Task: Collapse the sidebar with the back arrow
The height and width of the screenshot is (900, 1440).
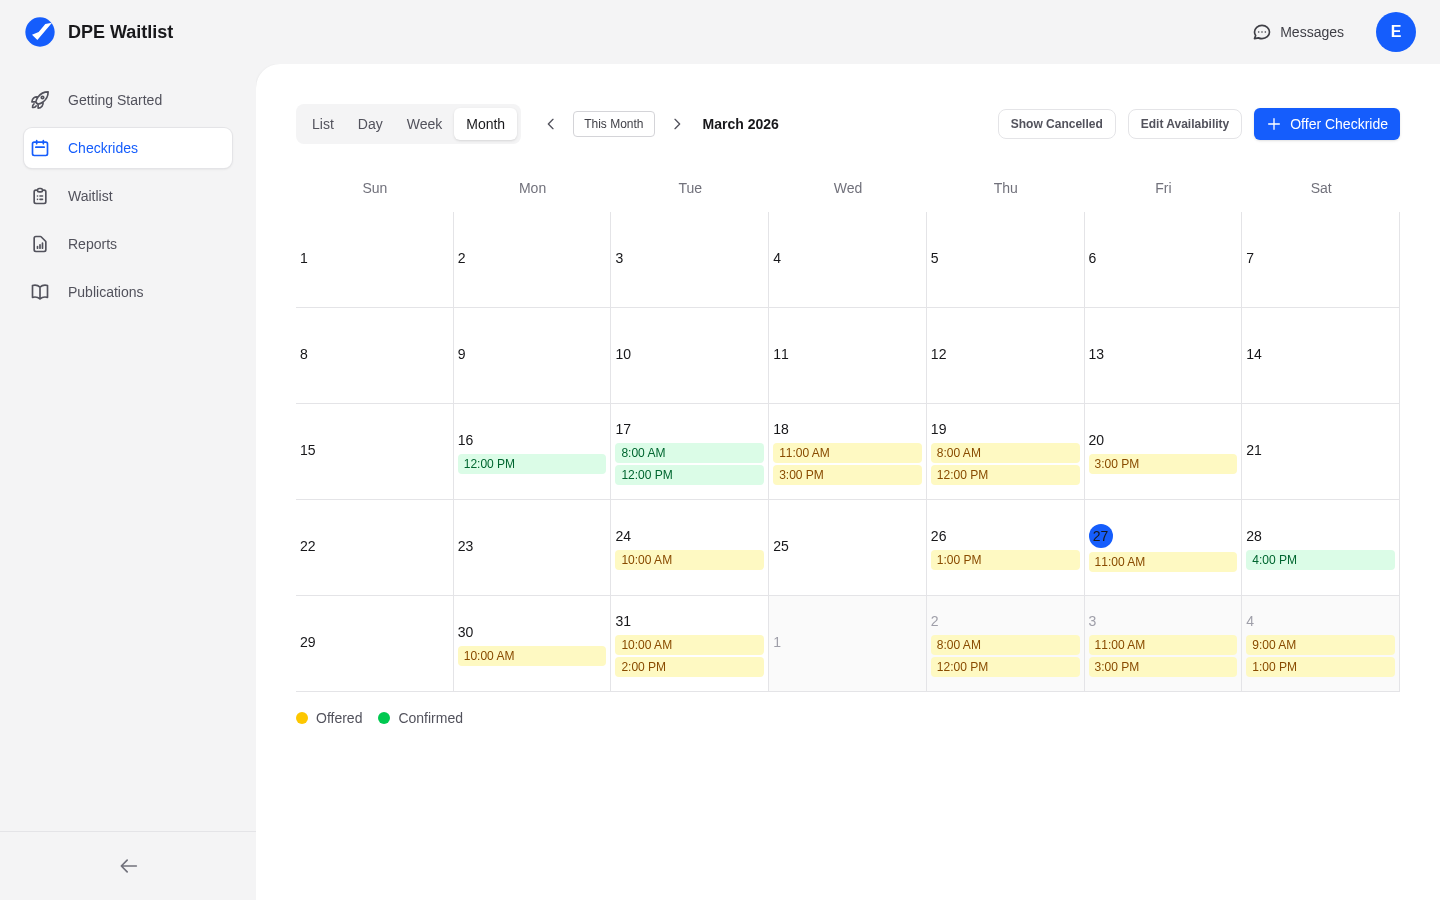Action: coord(128,866)
